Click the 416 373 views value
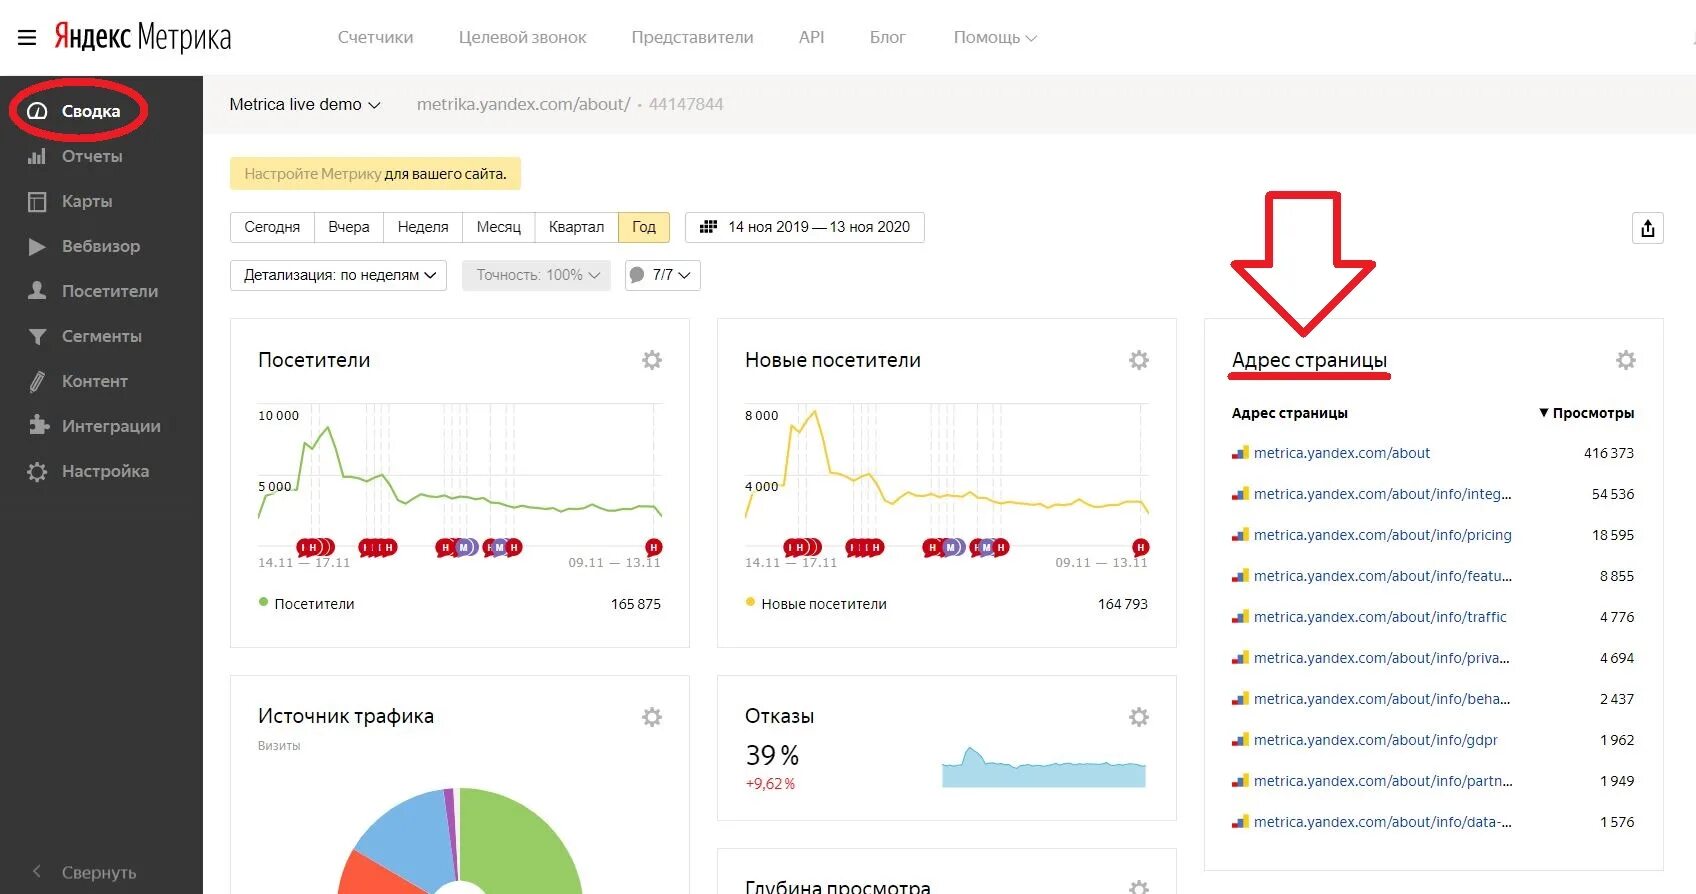This screenshot has width=1696, height=894. pos(1609,453)
